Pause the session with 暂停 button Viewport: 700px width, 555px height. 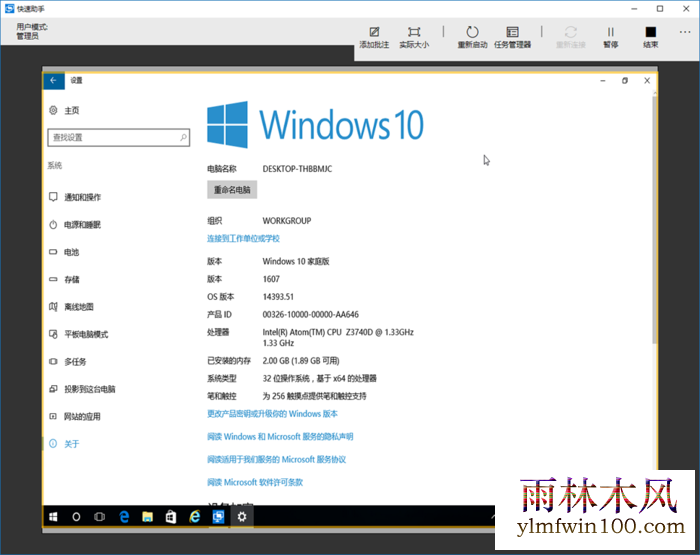610,37
